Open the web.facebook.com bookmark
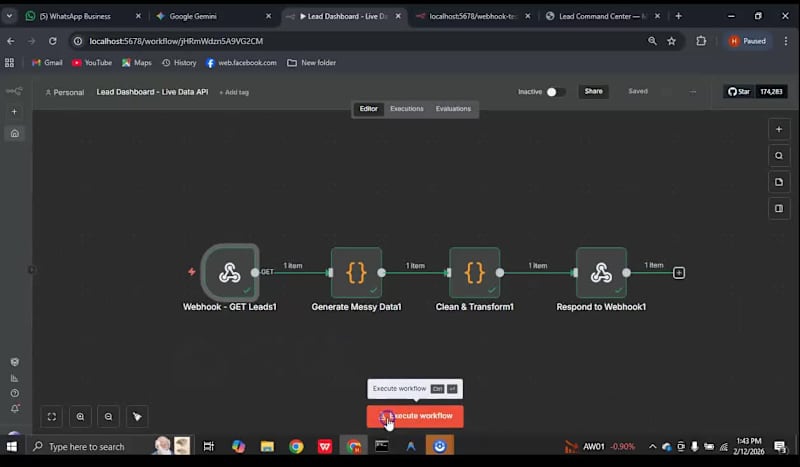This screenshot has height=467, width=800. (x=241, y=63)
